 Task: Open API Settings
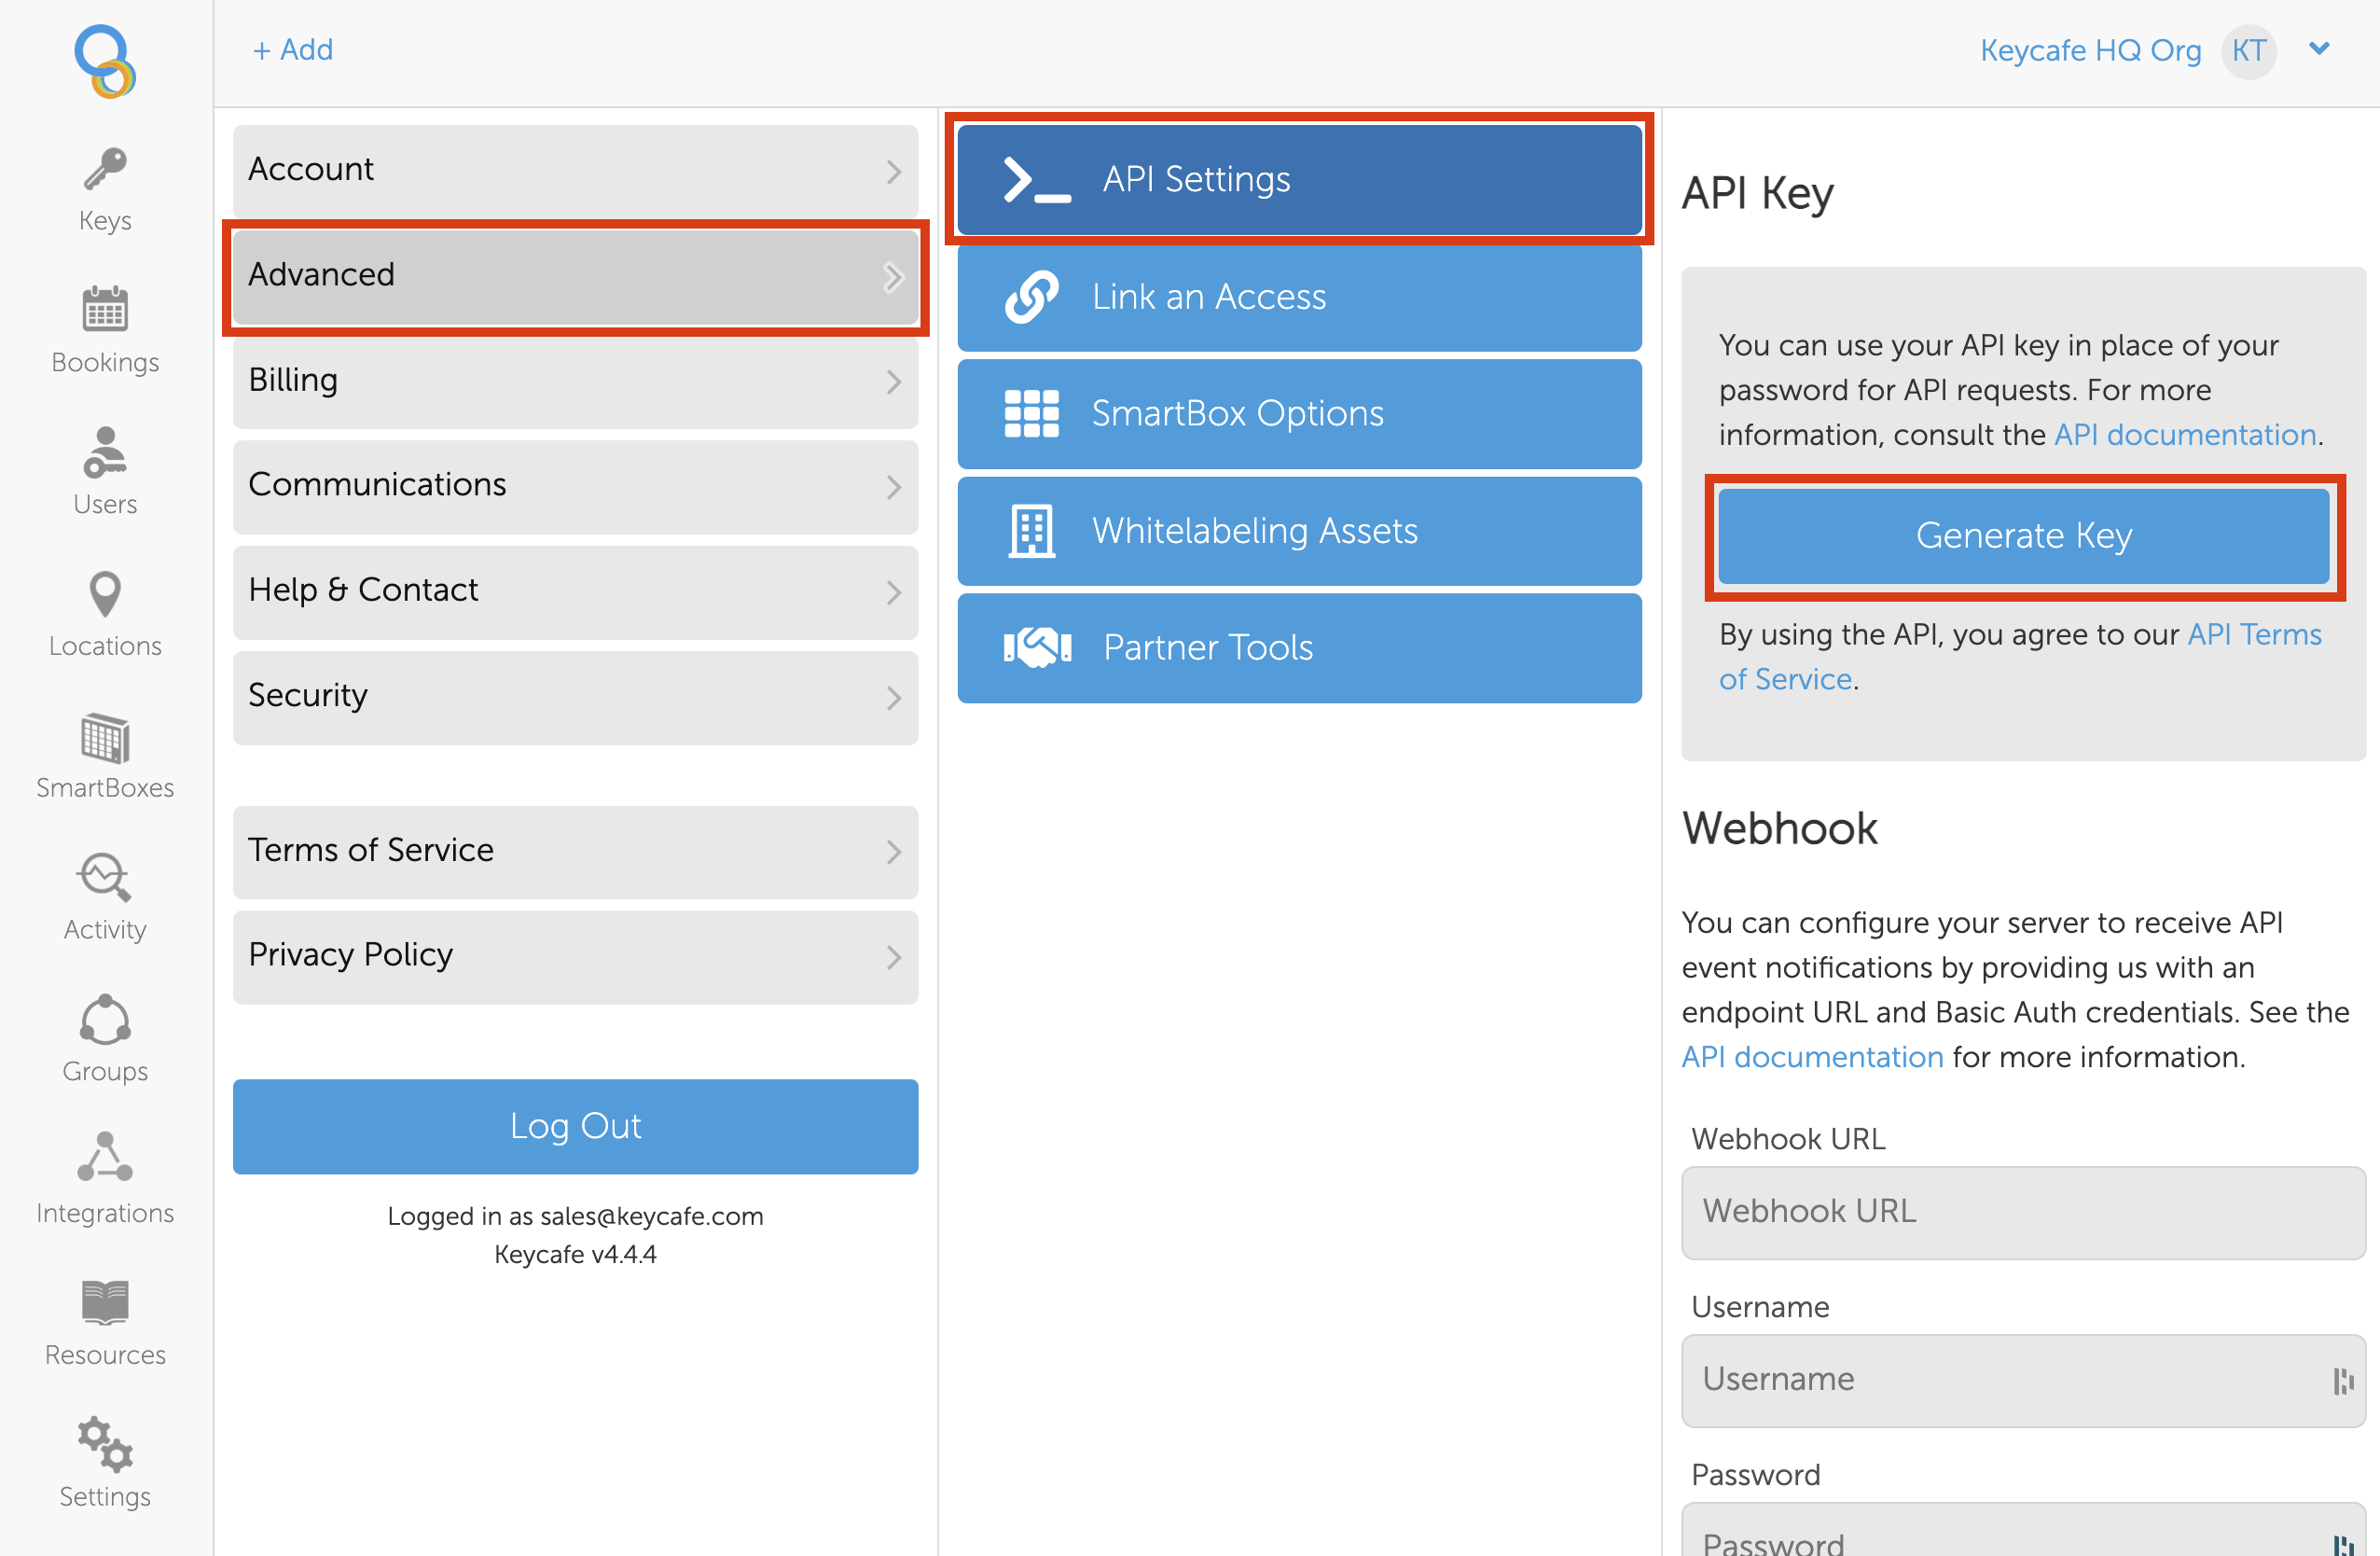point(1299,180)
